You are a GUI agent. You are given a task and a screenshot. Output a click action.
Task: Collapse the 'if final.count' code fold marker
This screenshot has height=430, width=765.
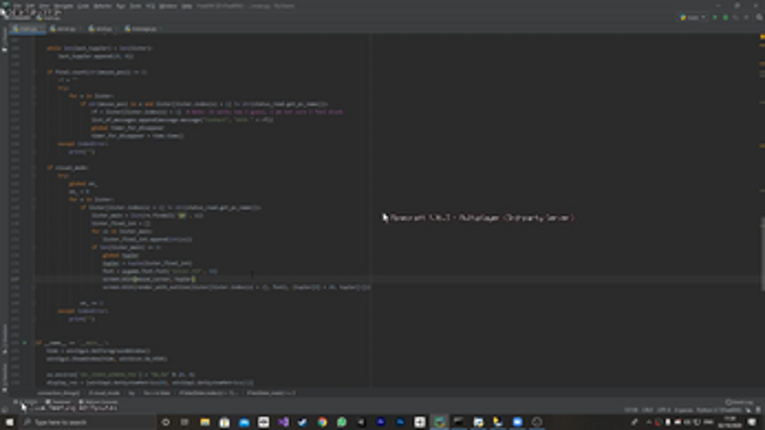click(x=34, y=72)
